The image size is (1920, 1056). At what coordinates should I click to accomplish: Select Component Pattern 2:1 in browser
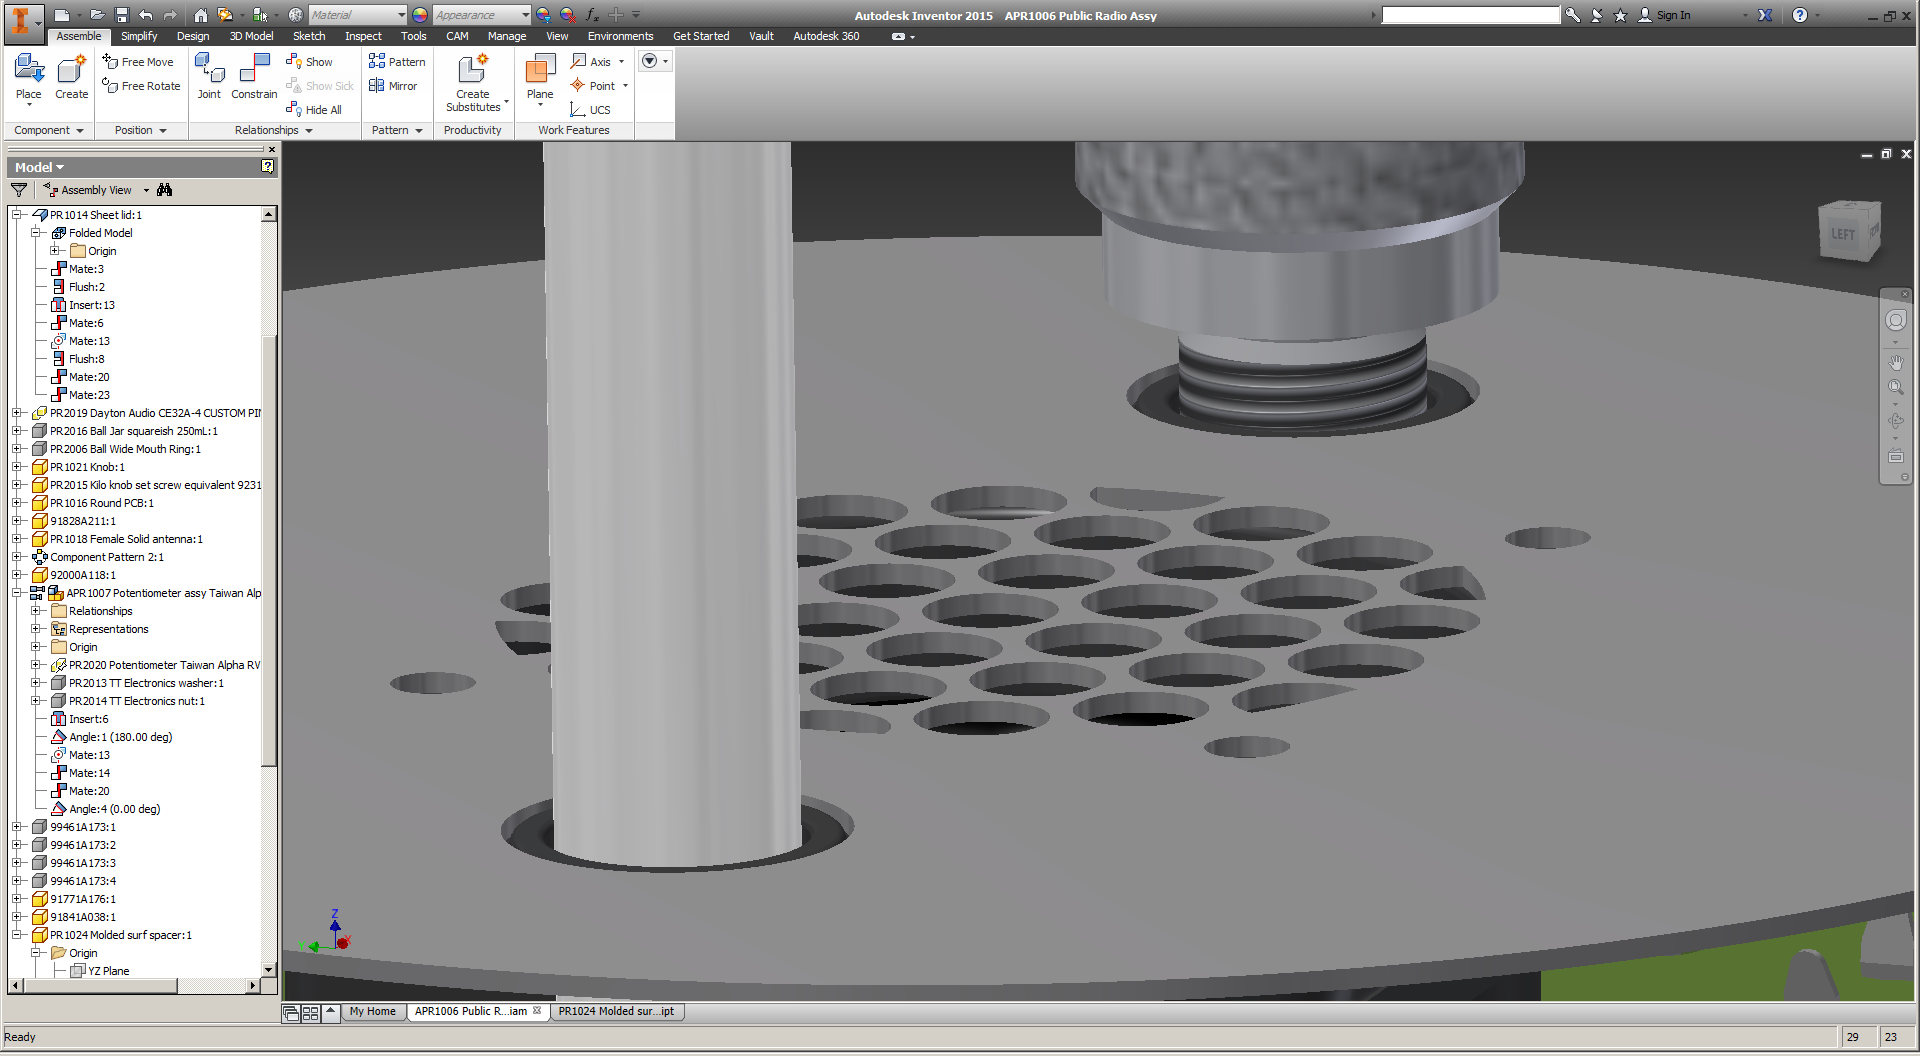[97, 557]
